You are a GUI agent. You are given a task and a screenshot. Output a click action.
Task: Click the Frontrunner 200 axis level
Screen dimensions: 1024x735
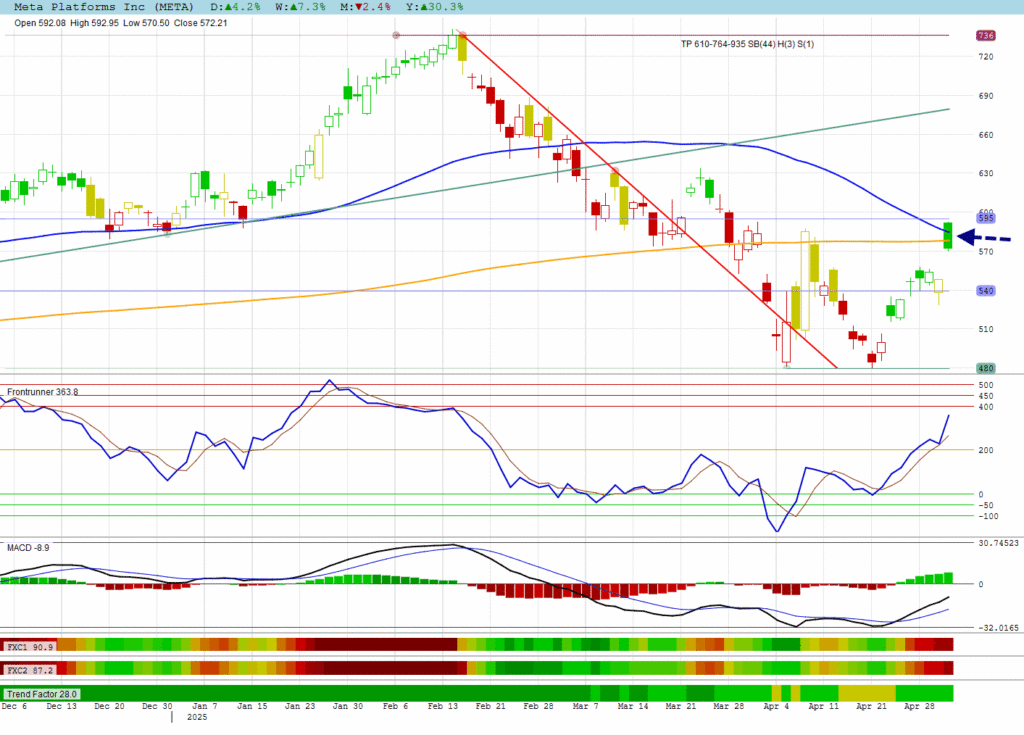pyautogui.click(x=985, y=450)
